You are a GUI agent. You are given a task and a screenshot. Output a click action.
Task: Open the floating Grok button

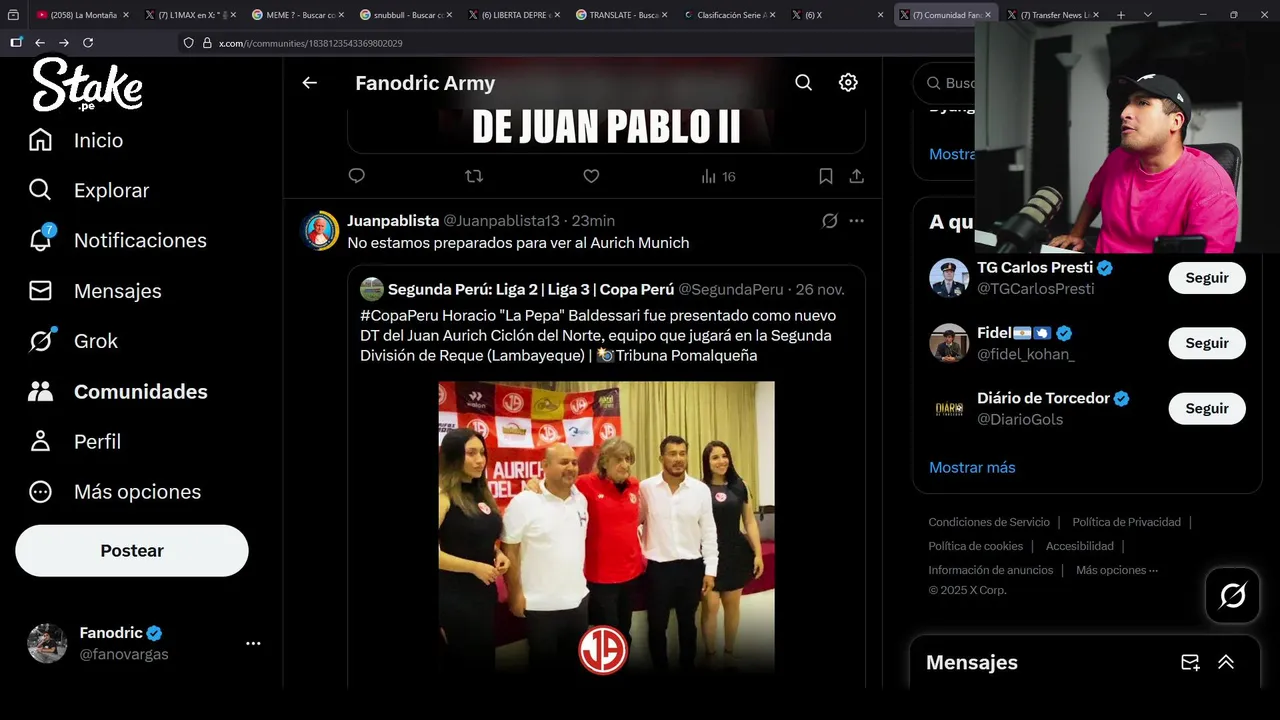[x=1232, y=596]
